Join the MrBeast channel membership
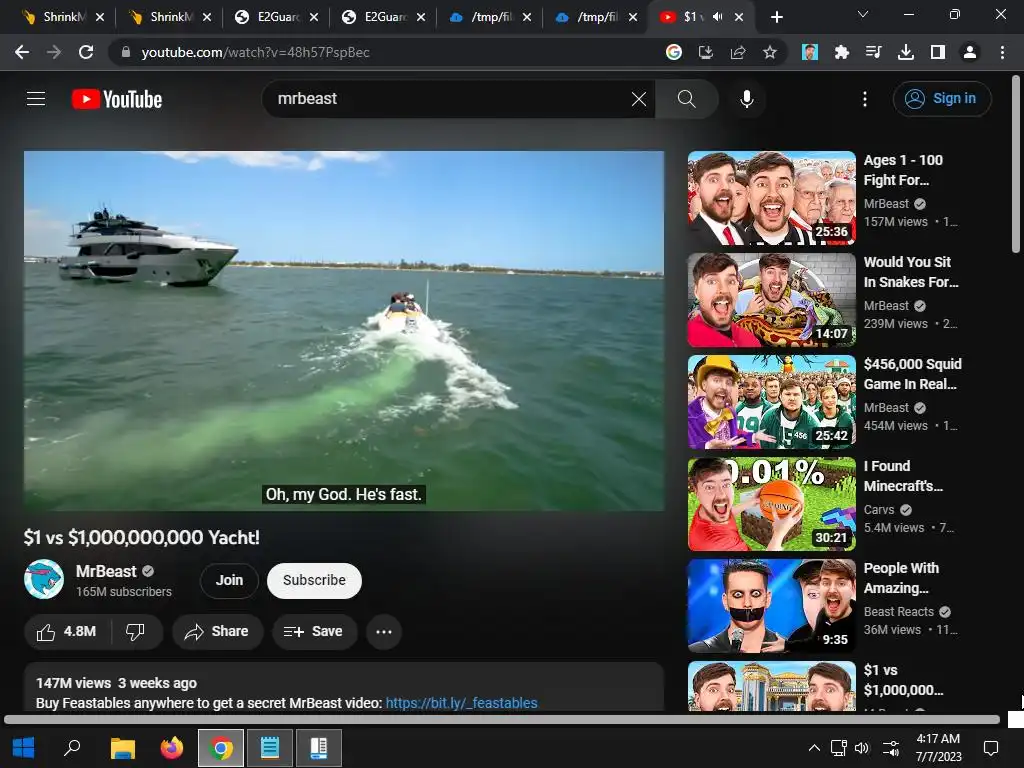The height and width of the screenshot is (768, 1024). tap(229, 580)
